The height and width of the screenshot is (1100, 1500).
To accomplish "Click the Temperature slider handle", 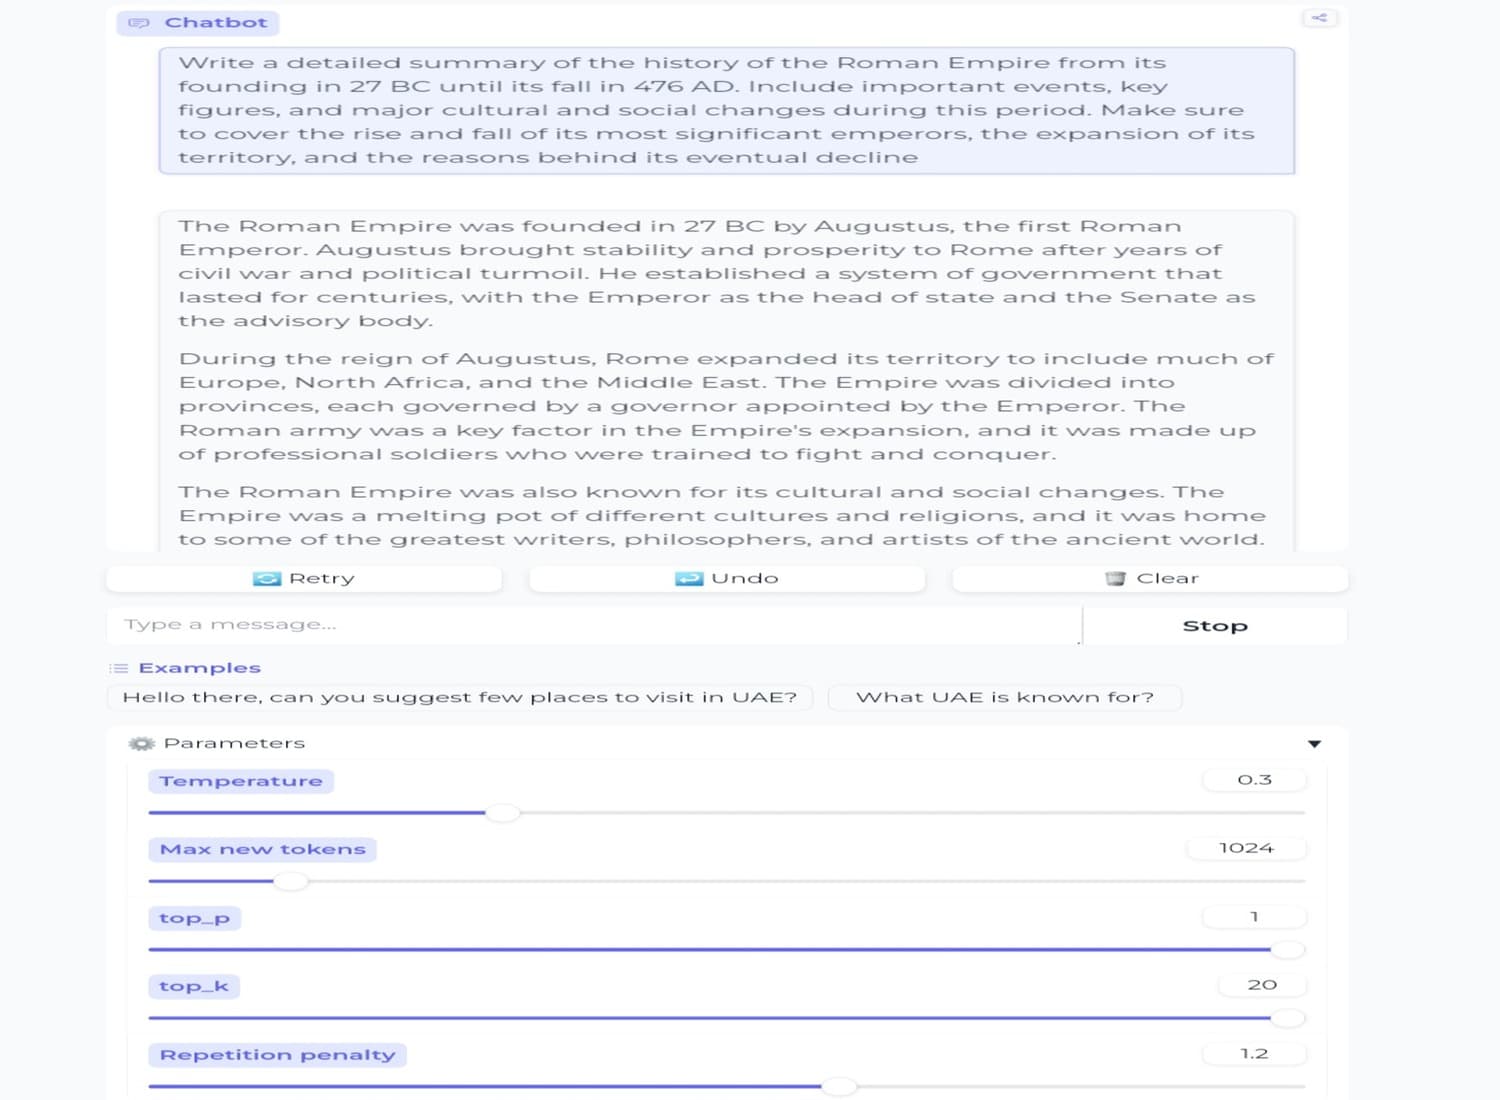I will [503, 813].
